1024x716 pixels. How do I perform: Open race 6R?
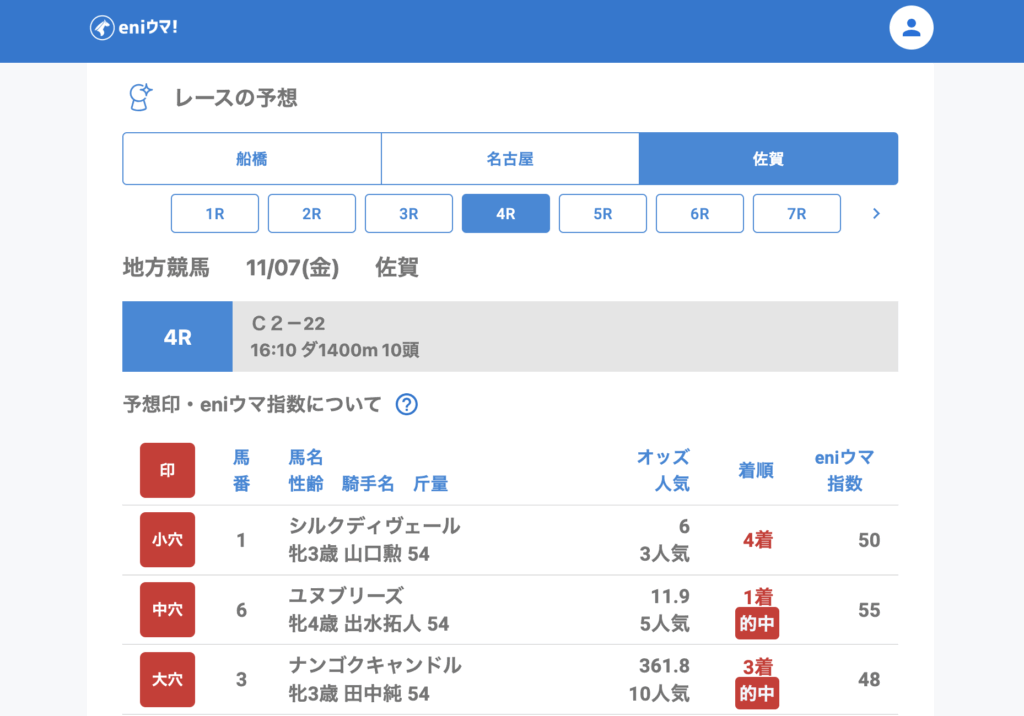700,214
